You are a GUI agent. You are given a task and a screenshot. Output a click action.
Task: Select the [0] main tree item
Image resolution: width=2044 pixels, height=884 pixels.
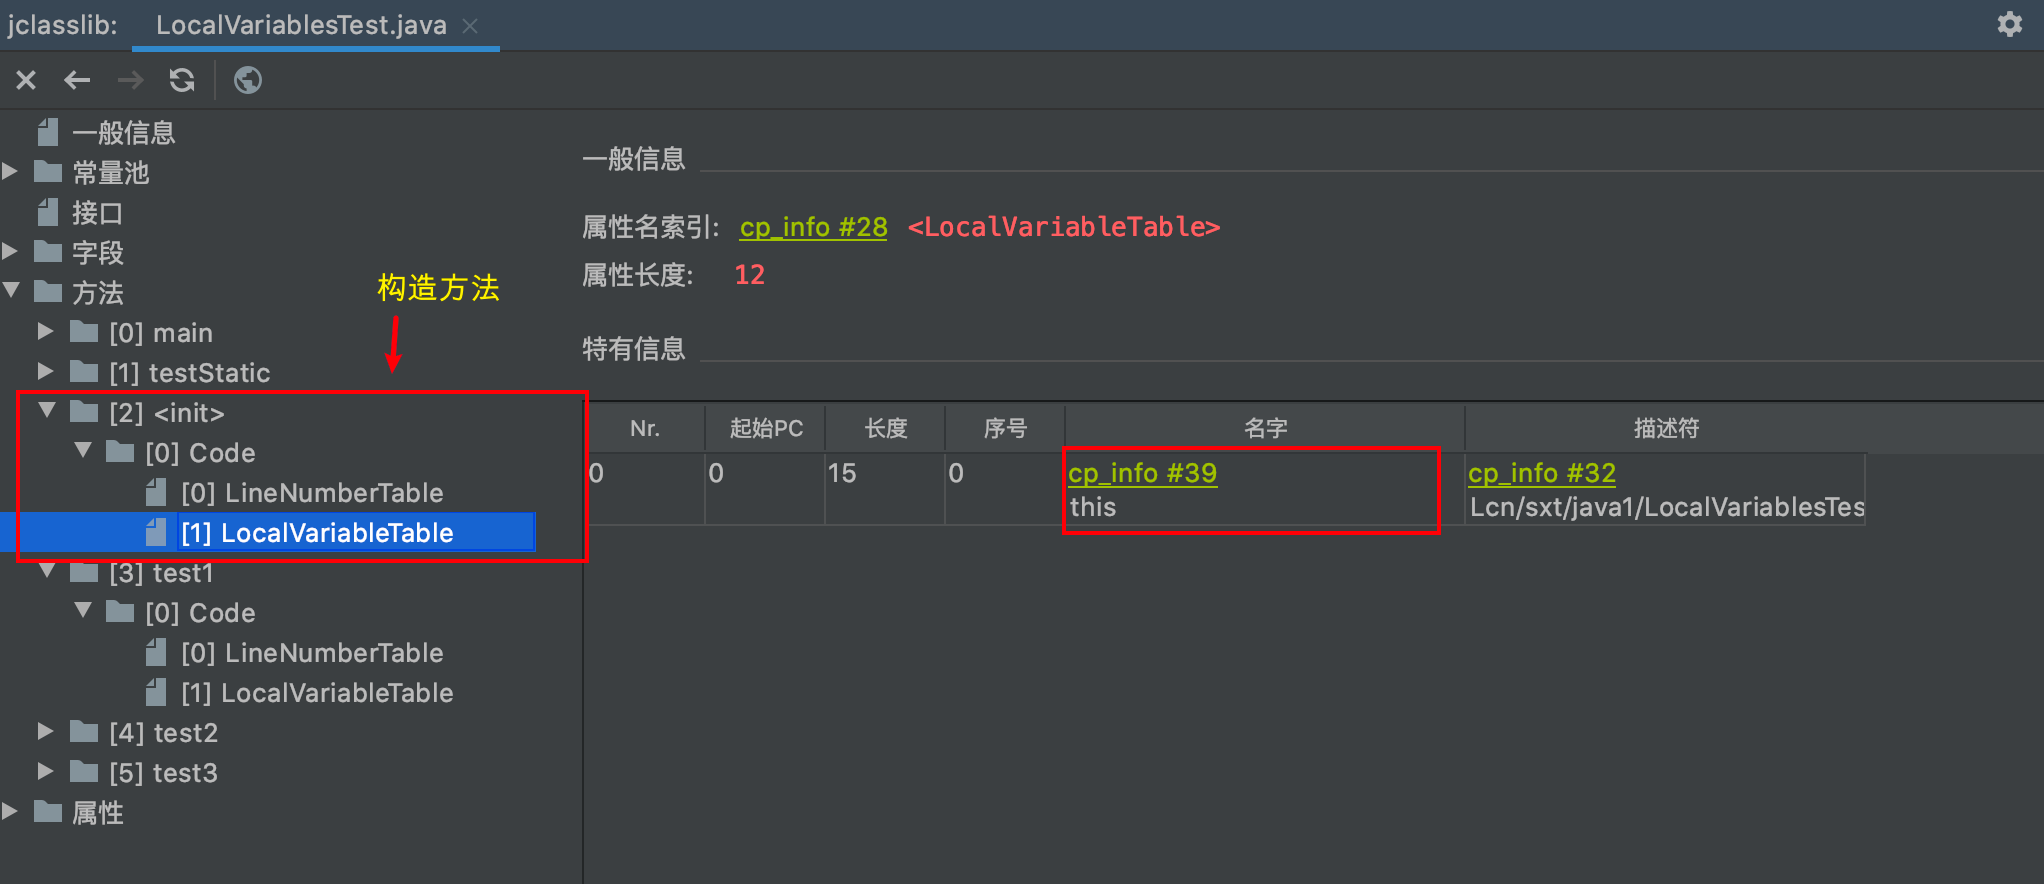pyautogui.click(x=161, y=332)
